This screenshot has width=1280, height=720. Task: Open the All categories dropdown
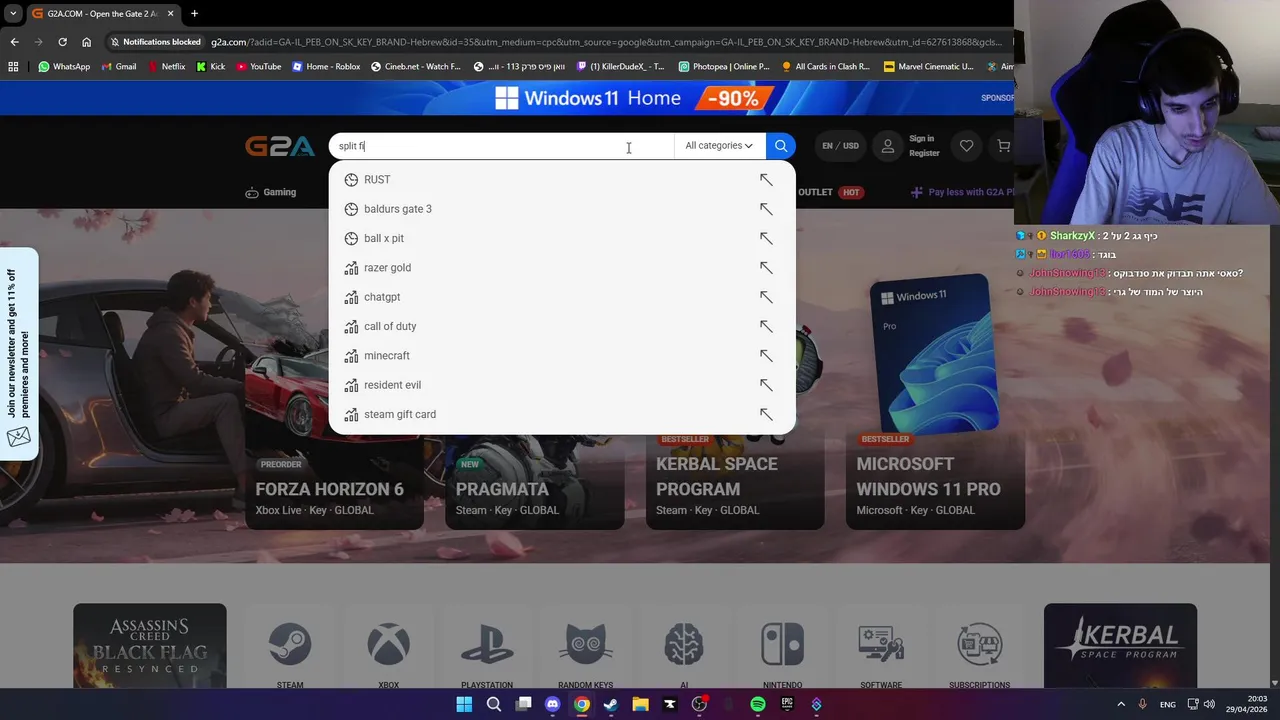click(x=719, y=146)
